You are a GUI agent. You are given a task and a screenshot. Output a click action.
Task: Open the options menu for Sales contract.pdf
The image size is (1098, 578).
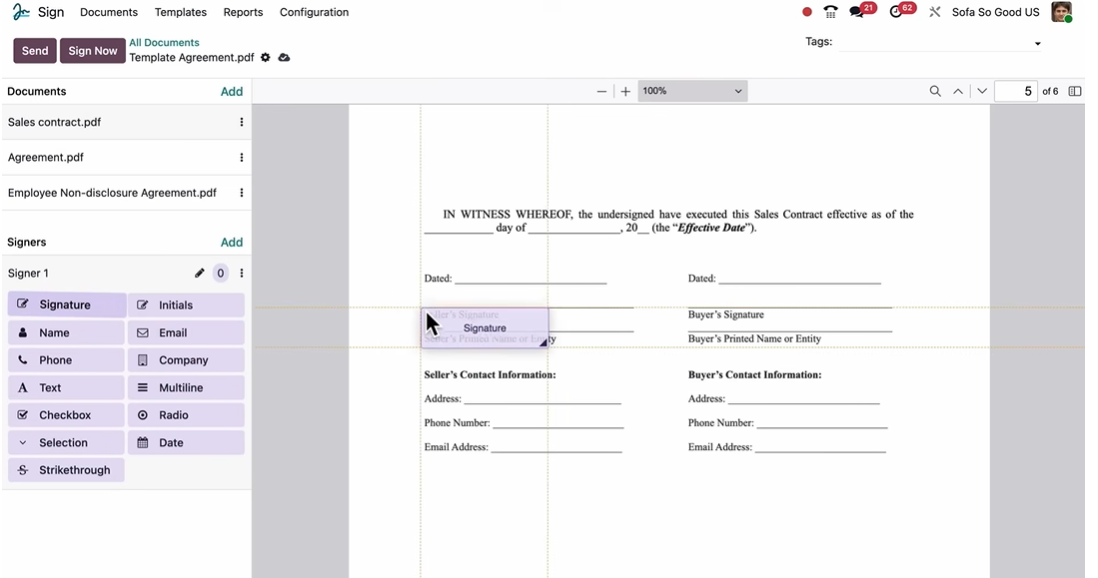(241, 122)
